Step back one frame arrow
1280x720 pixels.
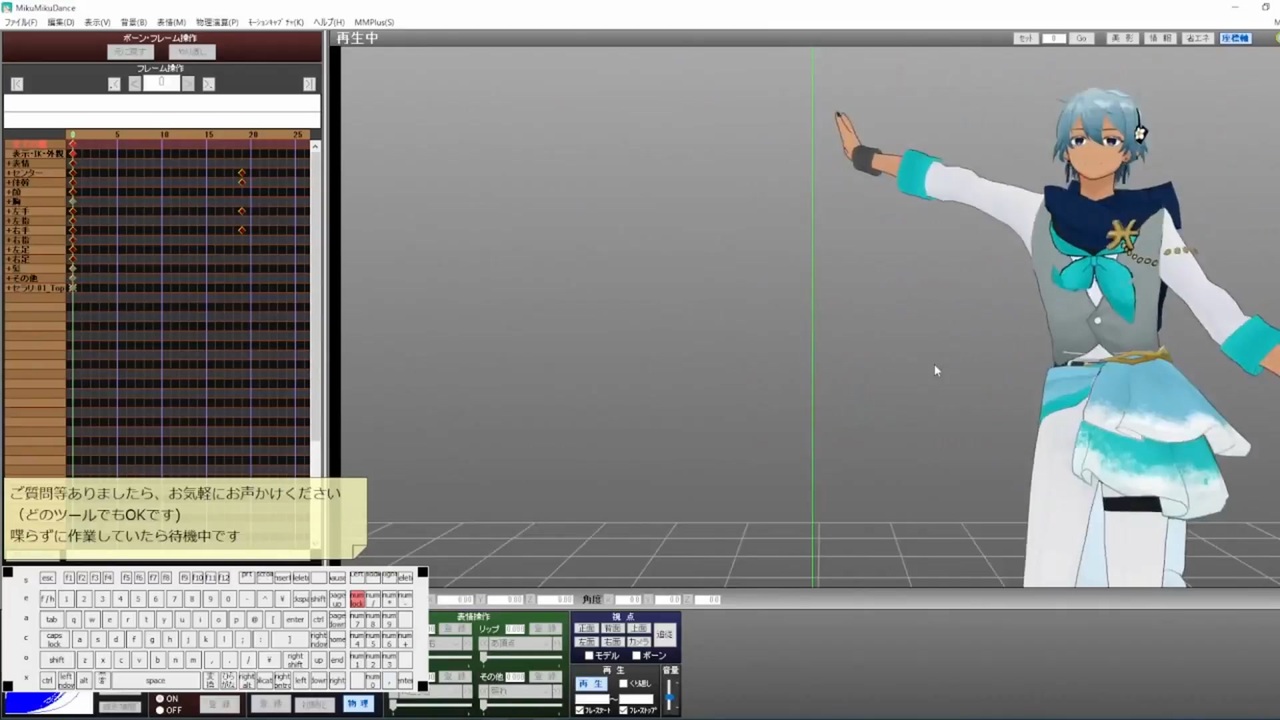(135, 84)
